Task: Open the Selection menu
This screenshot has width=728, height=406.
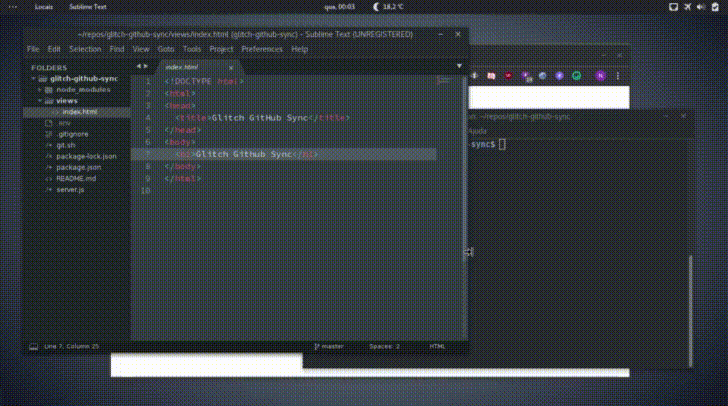Action: coord(85,49)
